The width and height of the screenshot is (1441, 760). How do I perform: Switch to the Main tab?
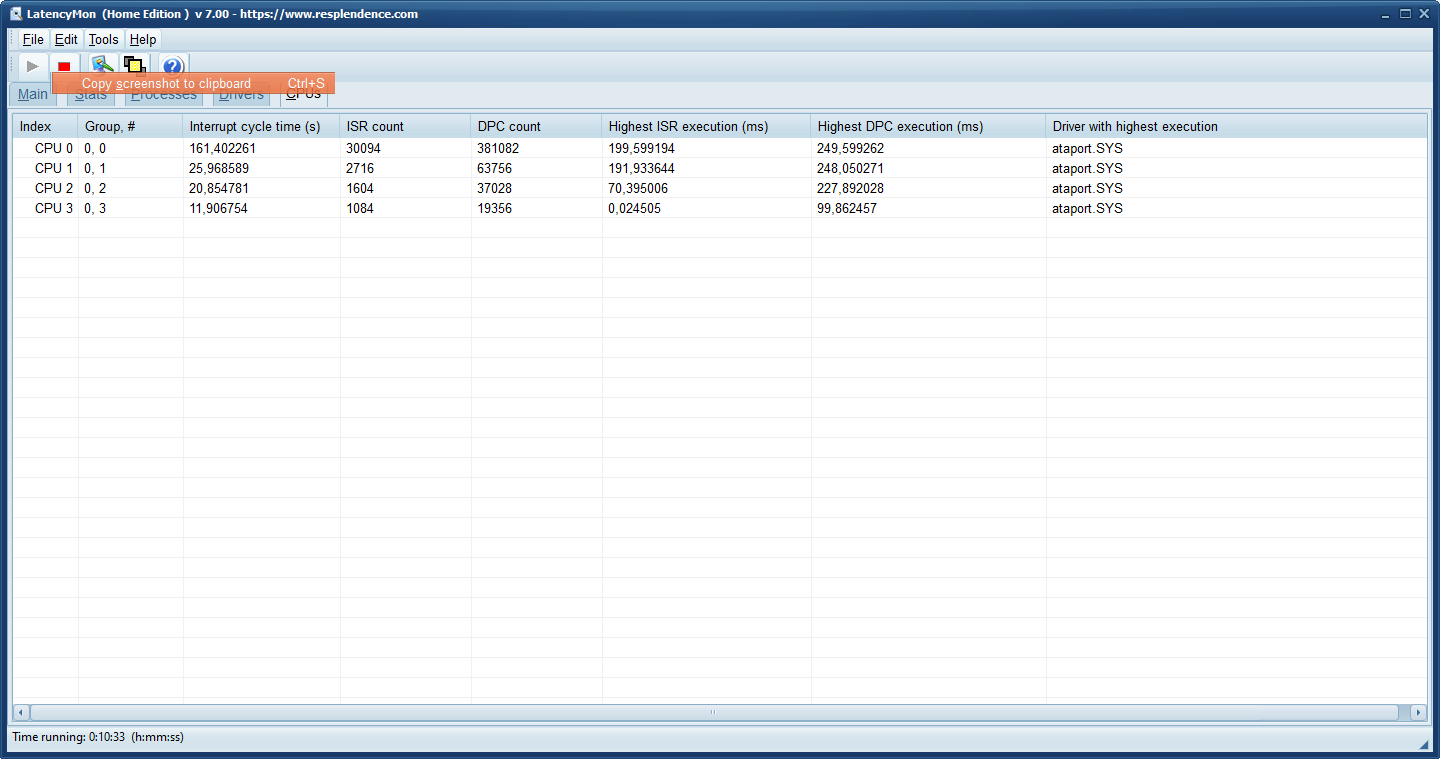point(33,94)
